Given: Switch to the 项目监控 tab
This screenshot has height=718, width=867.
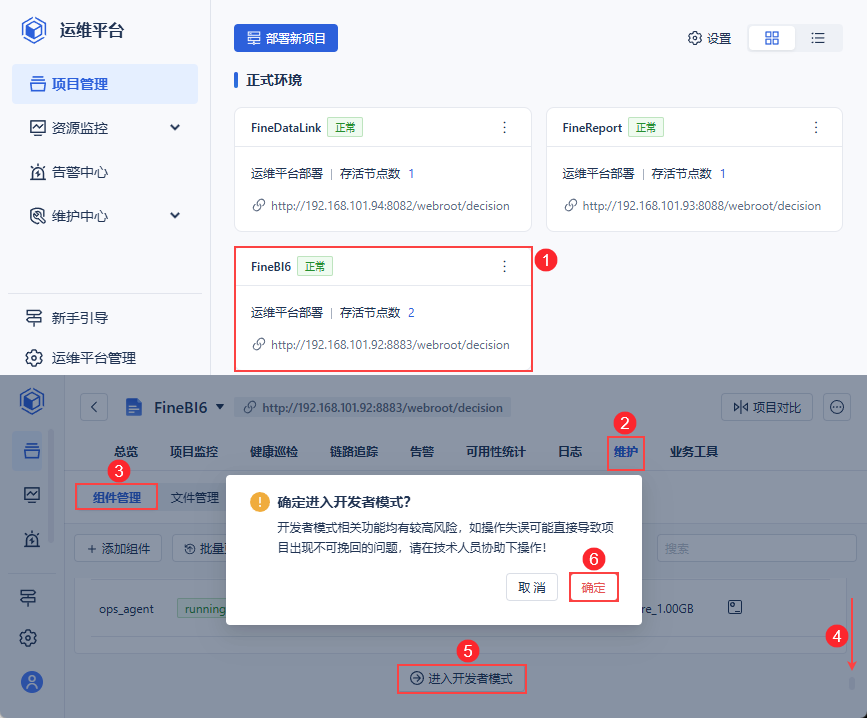Looking at the screenshot, I should (x=194, y=452).
